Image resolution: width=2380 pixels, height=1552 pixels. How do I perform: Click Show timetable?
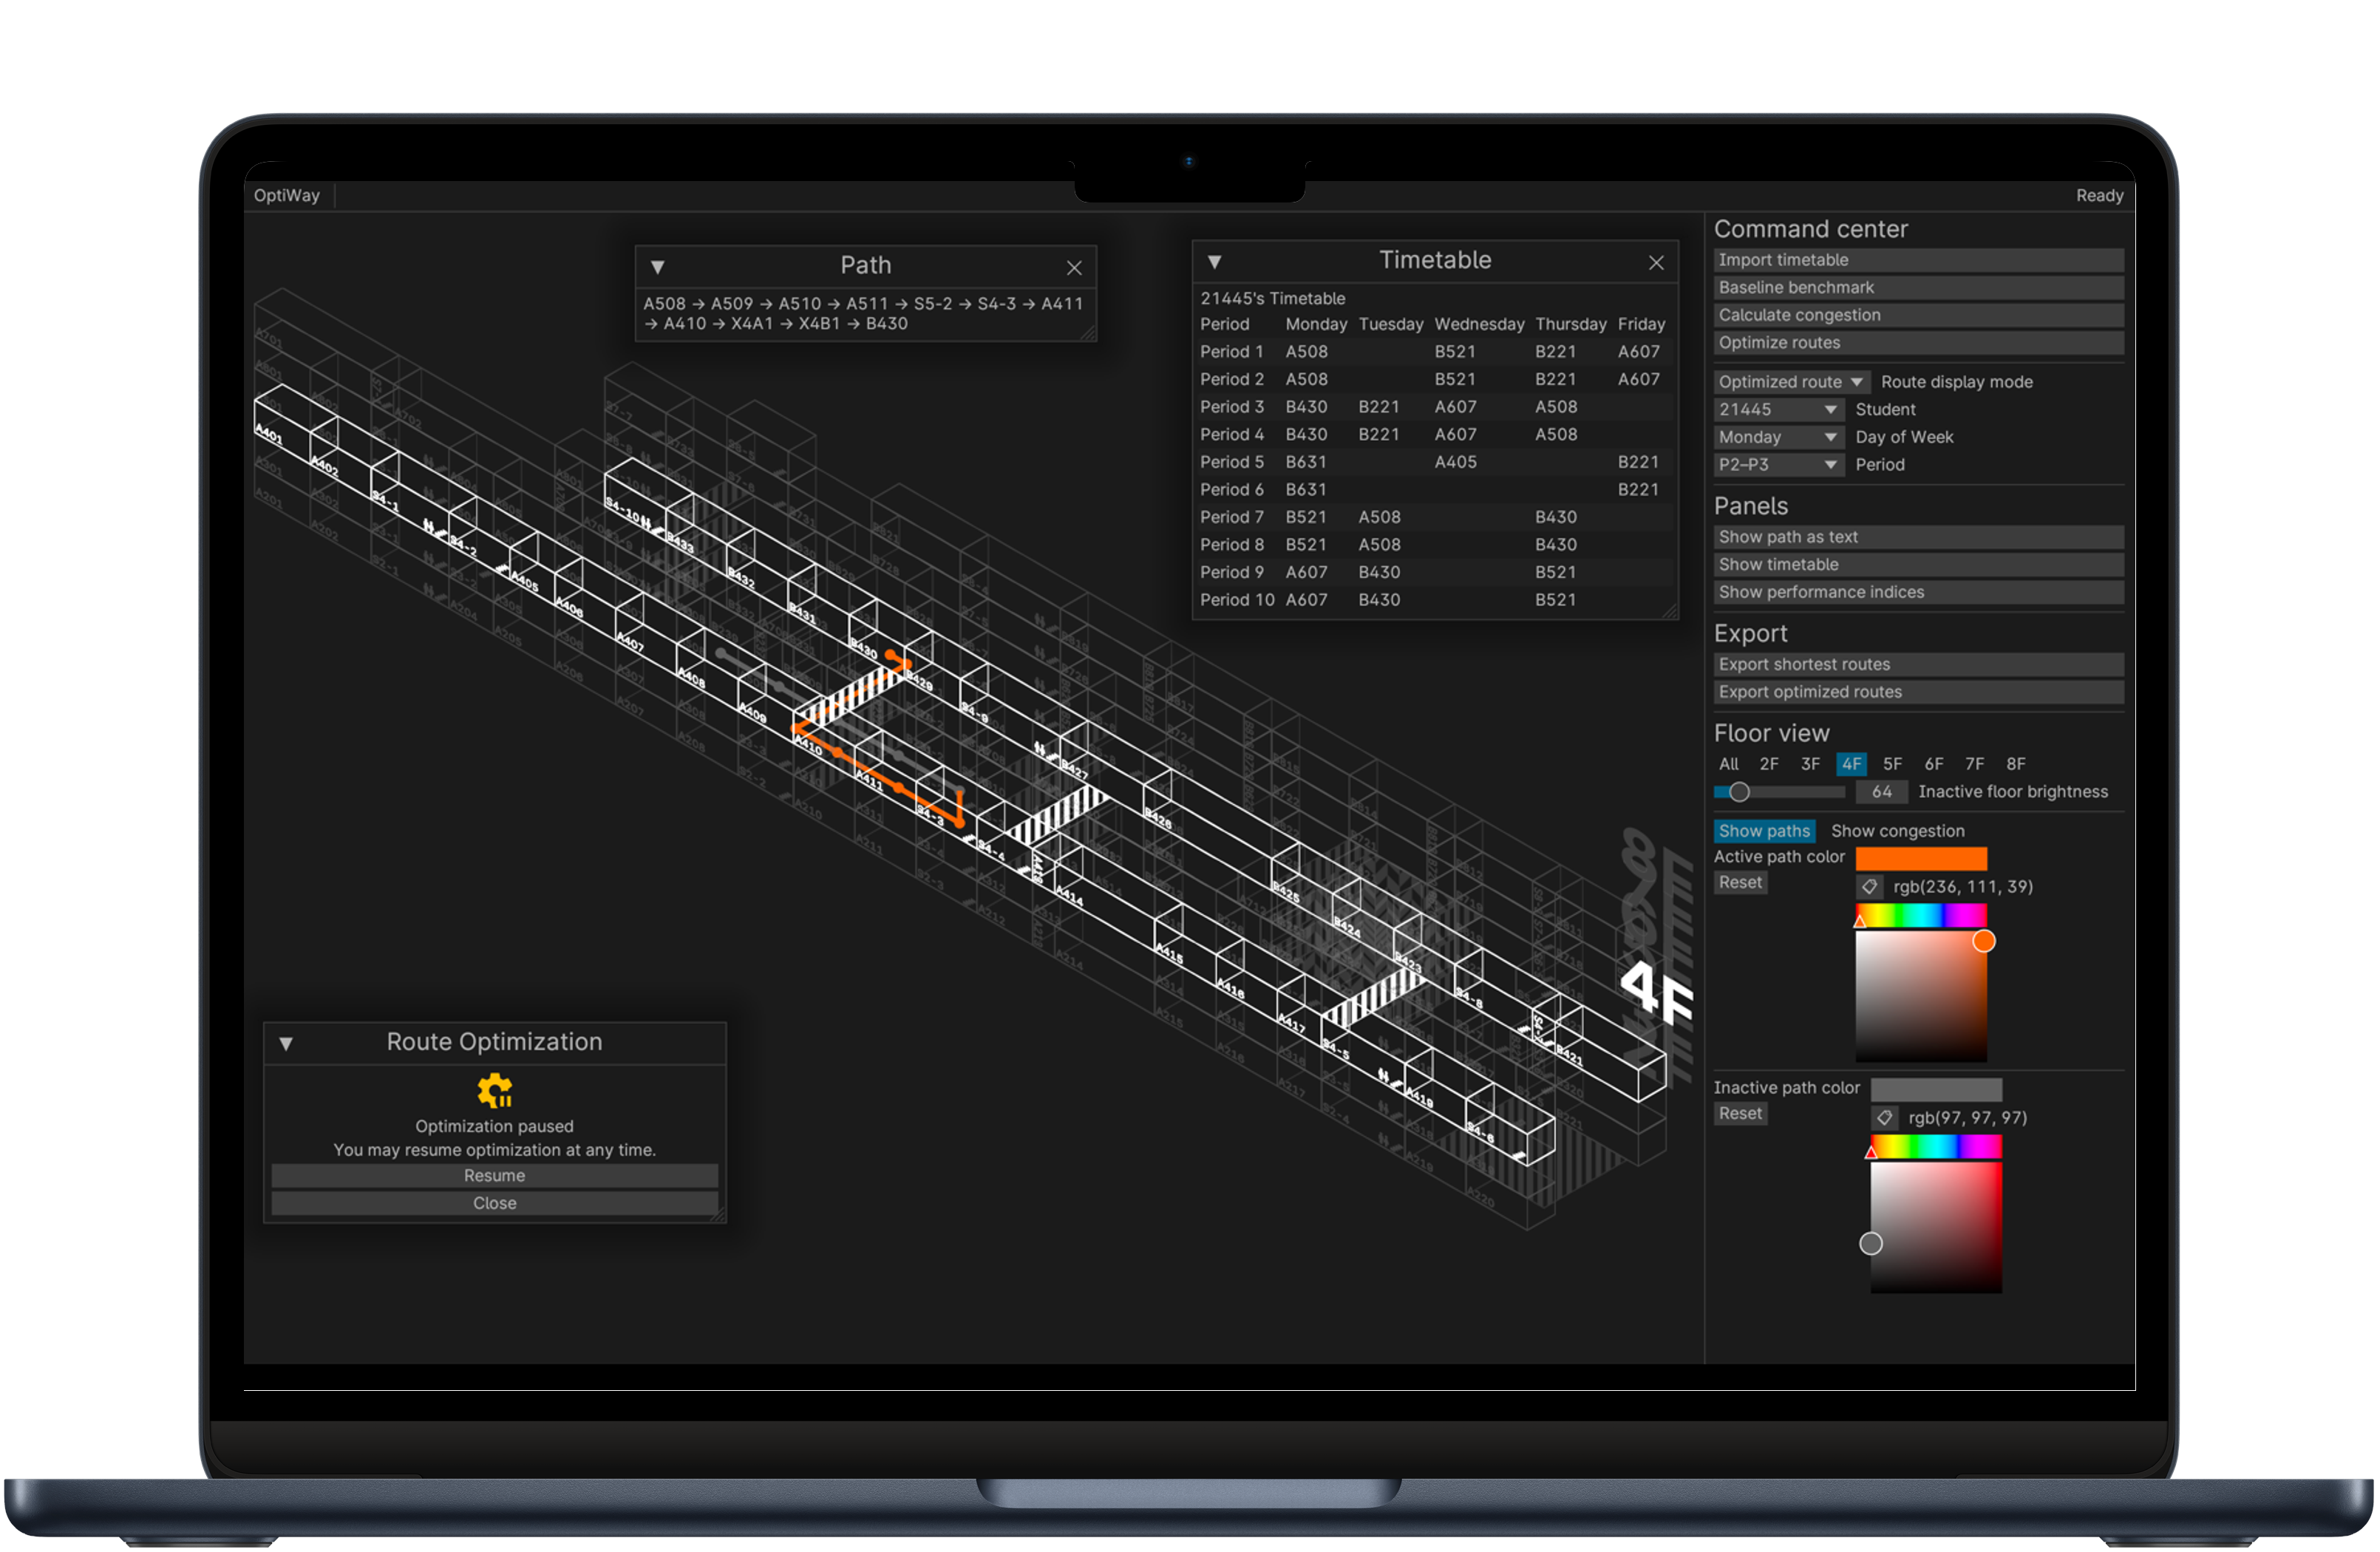click(1918, 564)
